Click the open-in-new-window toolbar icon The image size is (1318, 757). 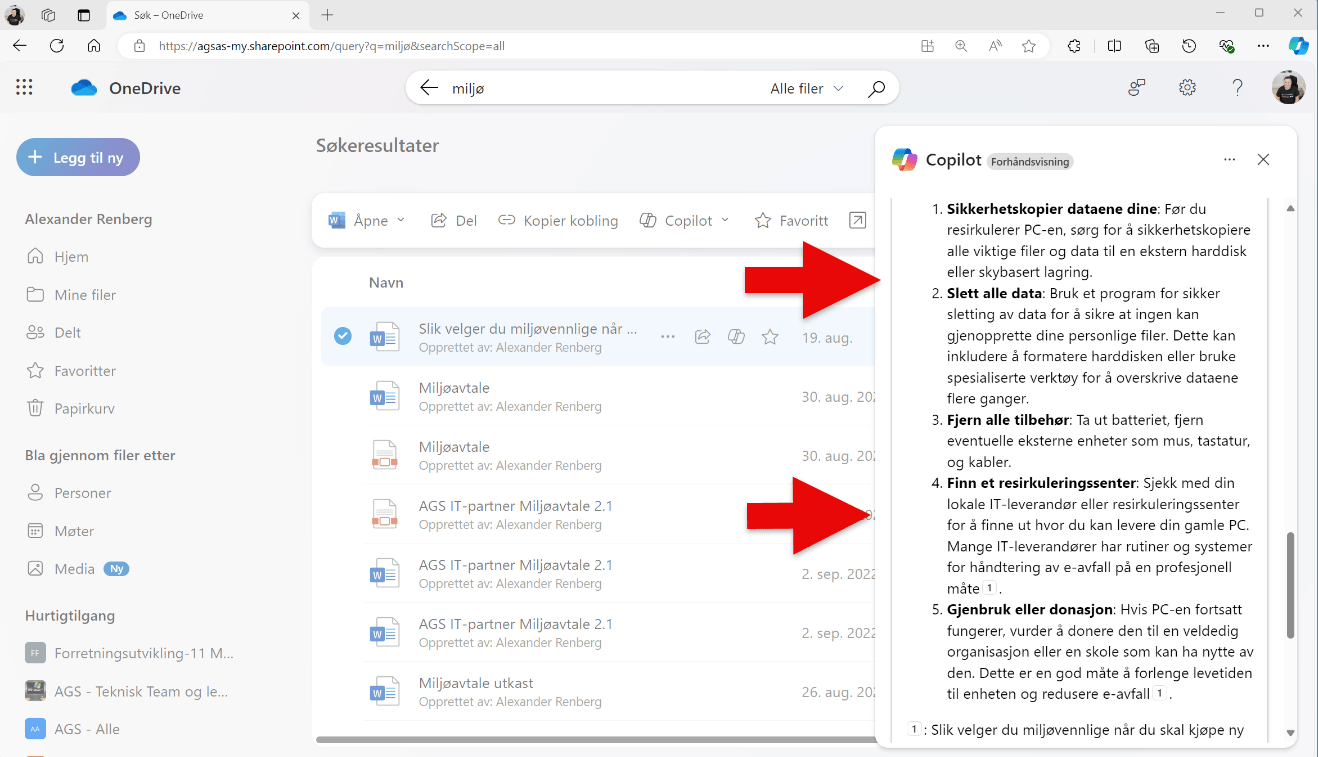click(x=857, y=220)
